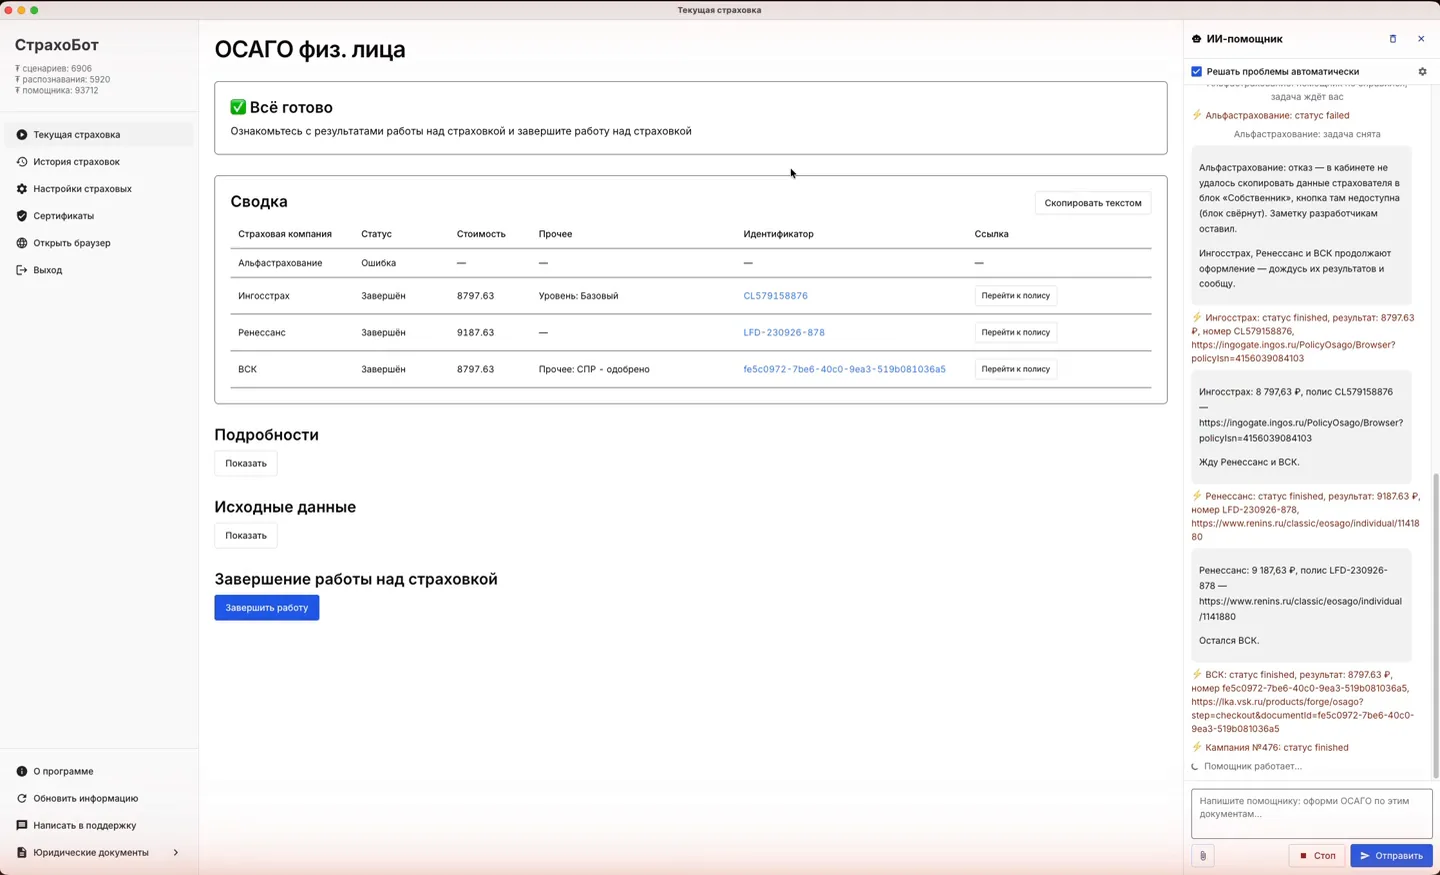Image resolution: width=1440 pixels, height=875 pixels.
Task: Toggle Решать проблемы автоматически checkbox
Action: [1196, 72]
